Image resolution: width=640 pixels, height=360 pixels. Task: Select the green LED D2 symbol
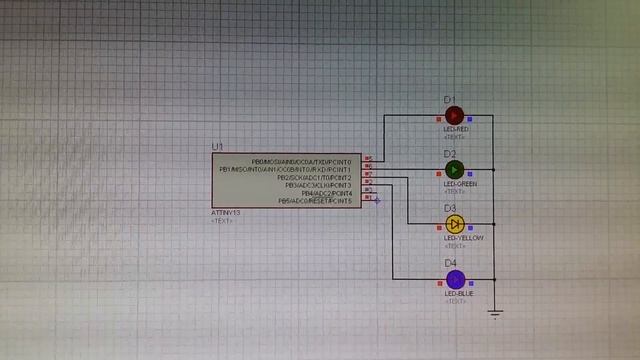pos(454,170)
